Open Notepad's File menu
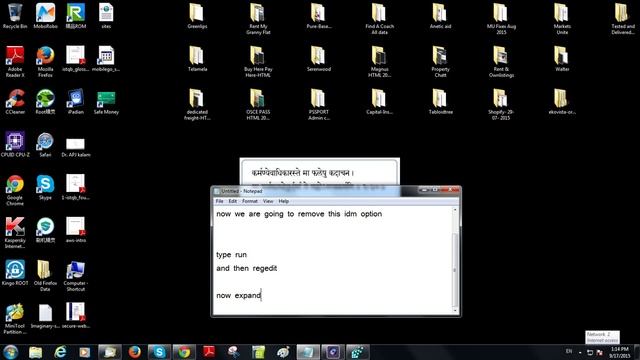The height and width of the screenshot is (360, 640). [x=219, y=201]
